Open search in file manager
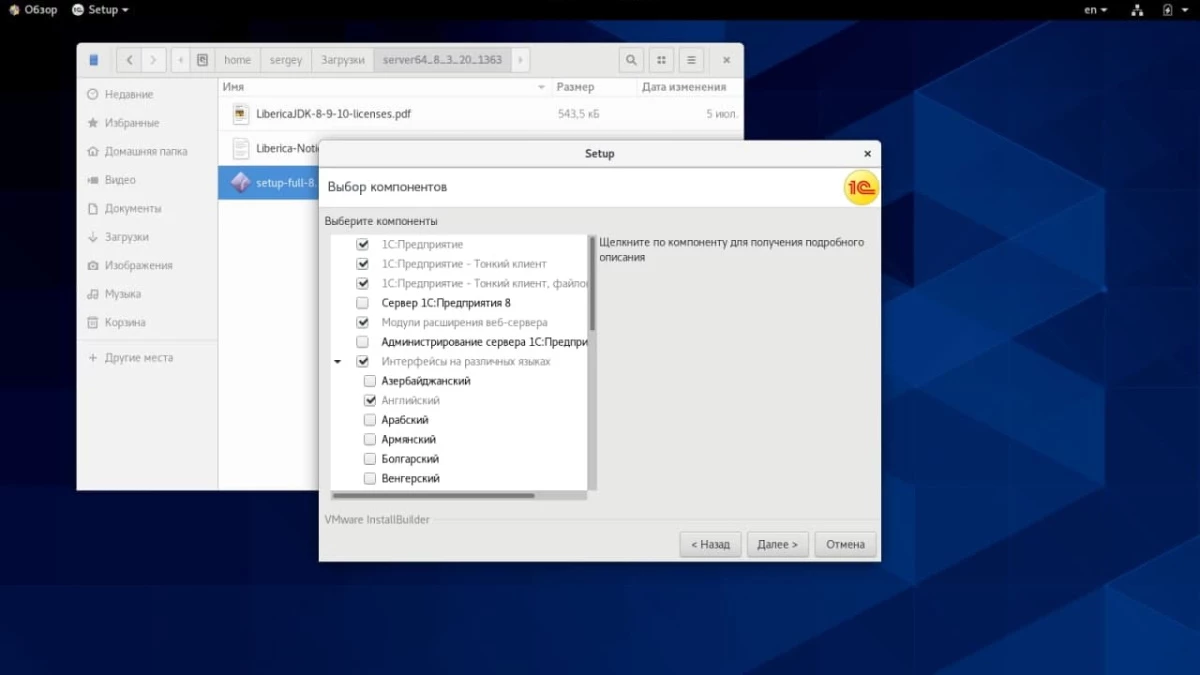This screenshot has height=675, width=1200. click(631, 60)
